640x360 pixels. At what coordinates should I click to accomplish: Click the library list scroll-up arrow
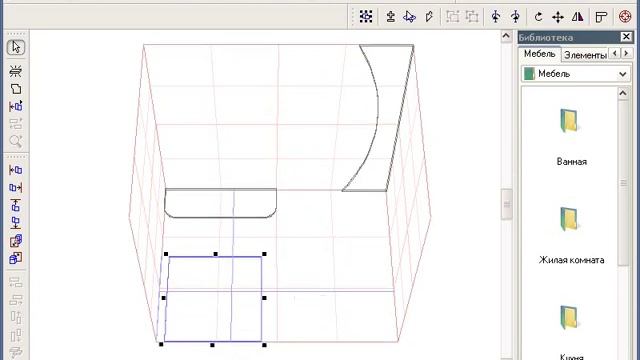tap(623, 93)
